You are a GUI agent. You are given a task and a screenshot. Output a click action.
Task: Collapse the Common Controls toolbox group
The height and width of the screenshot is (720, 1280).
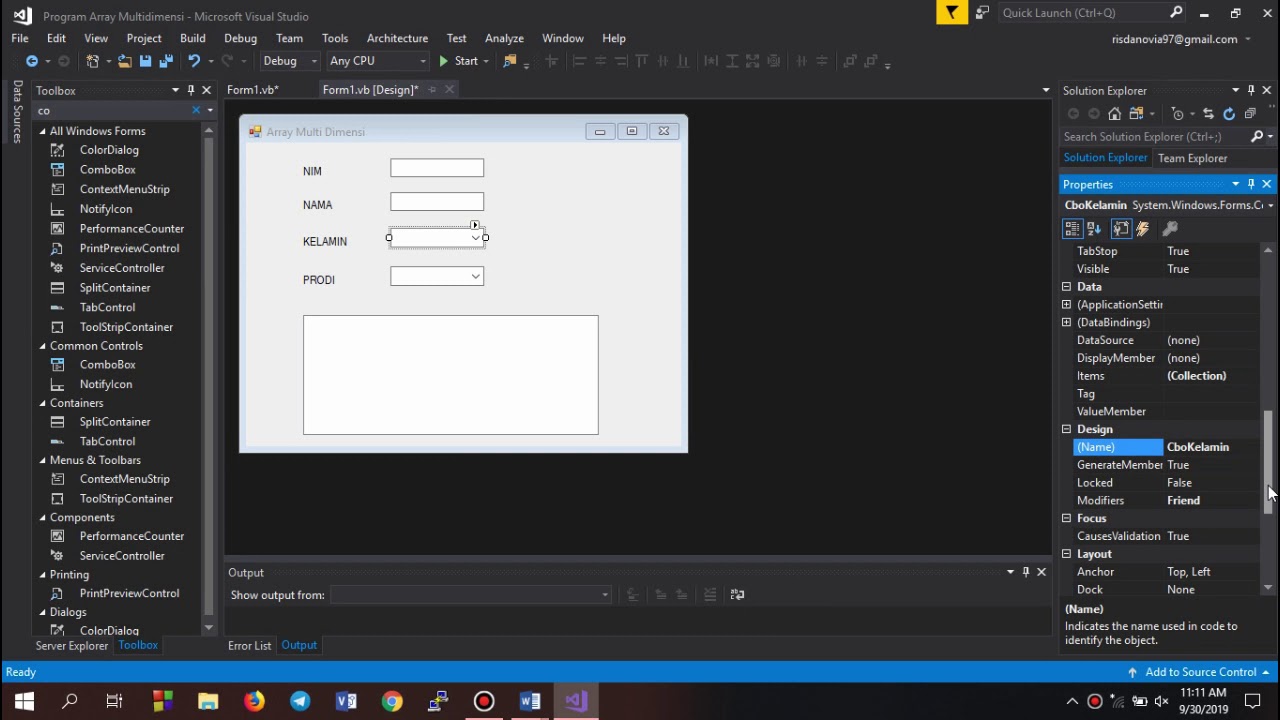pos(43,346)
